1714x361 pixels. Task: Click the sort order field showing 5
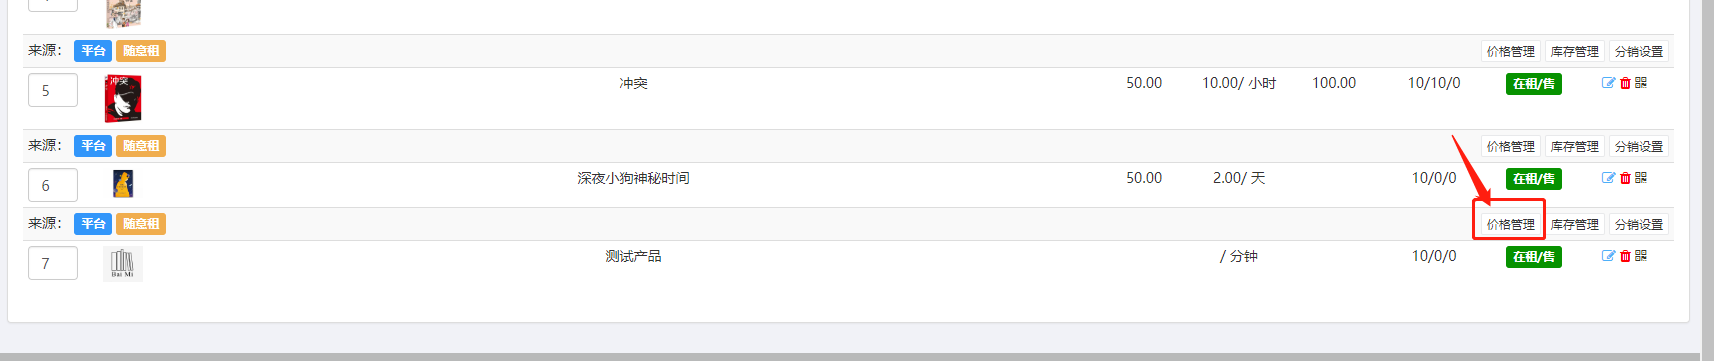53,90
